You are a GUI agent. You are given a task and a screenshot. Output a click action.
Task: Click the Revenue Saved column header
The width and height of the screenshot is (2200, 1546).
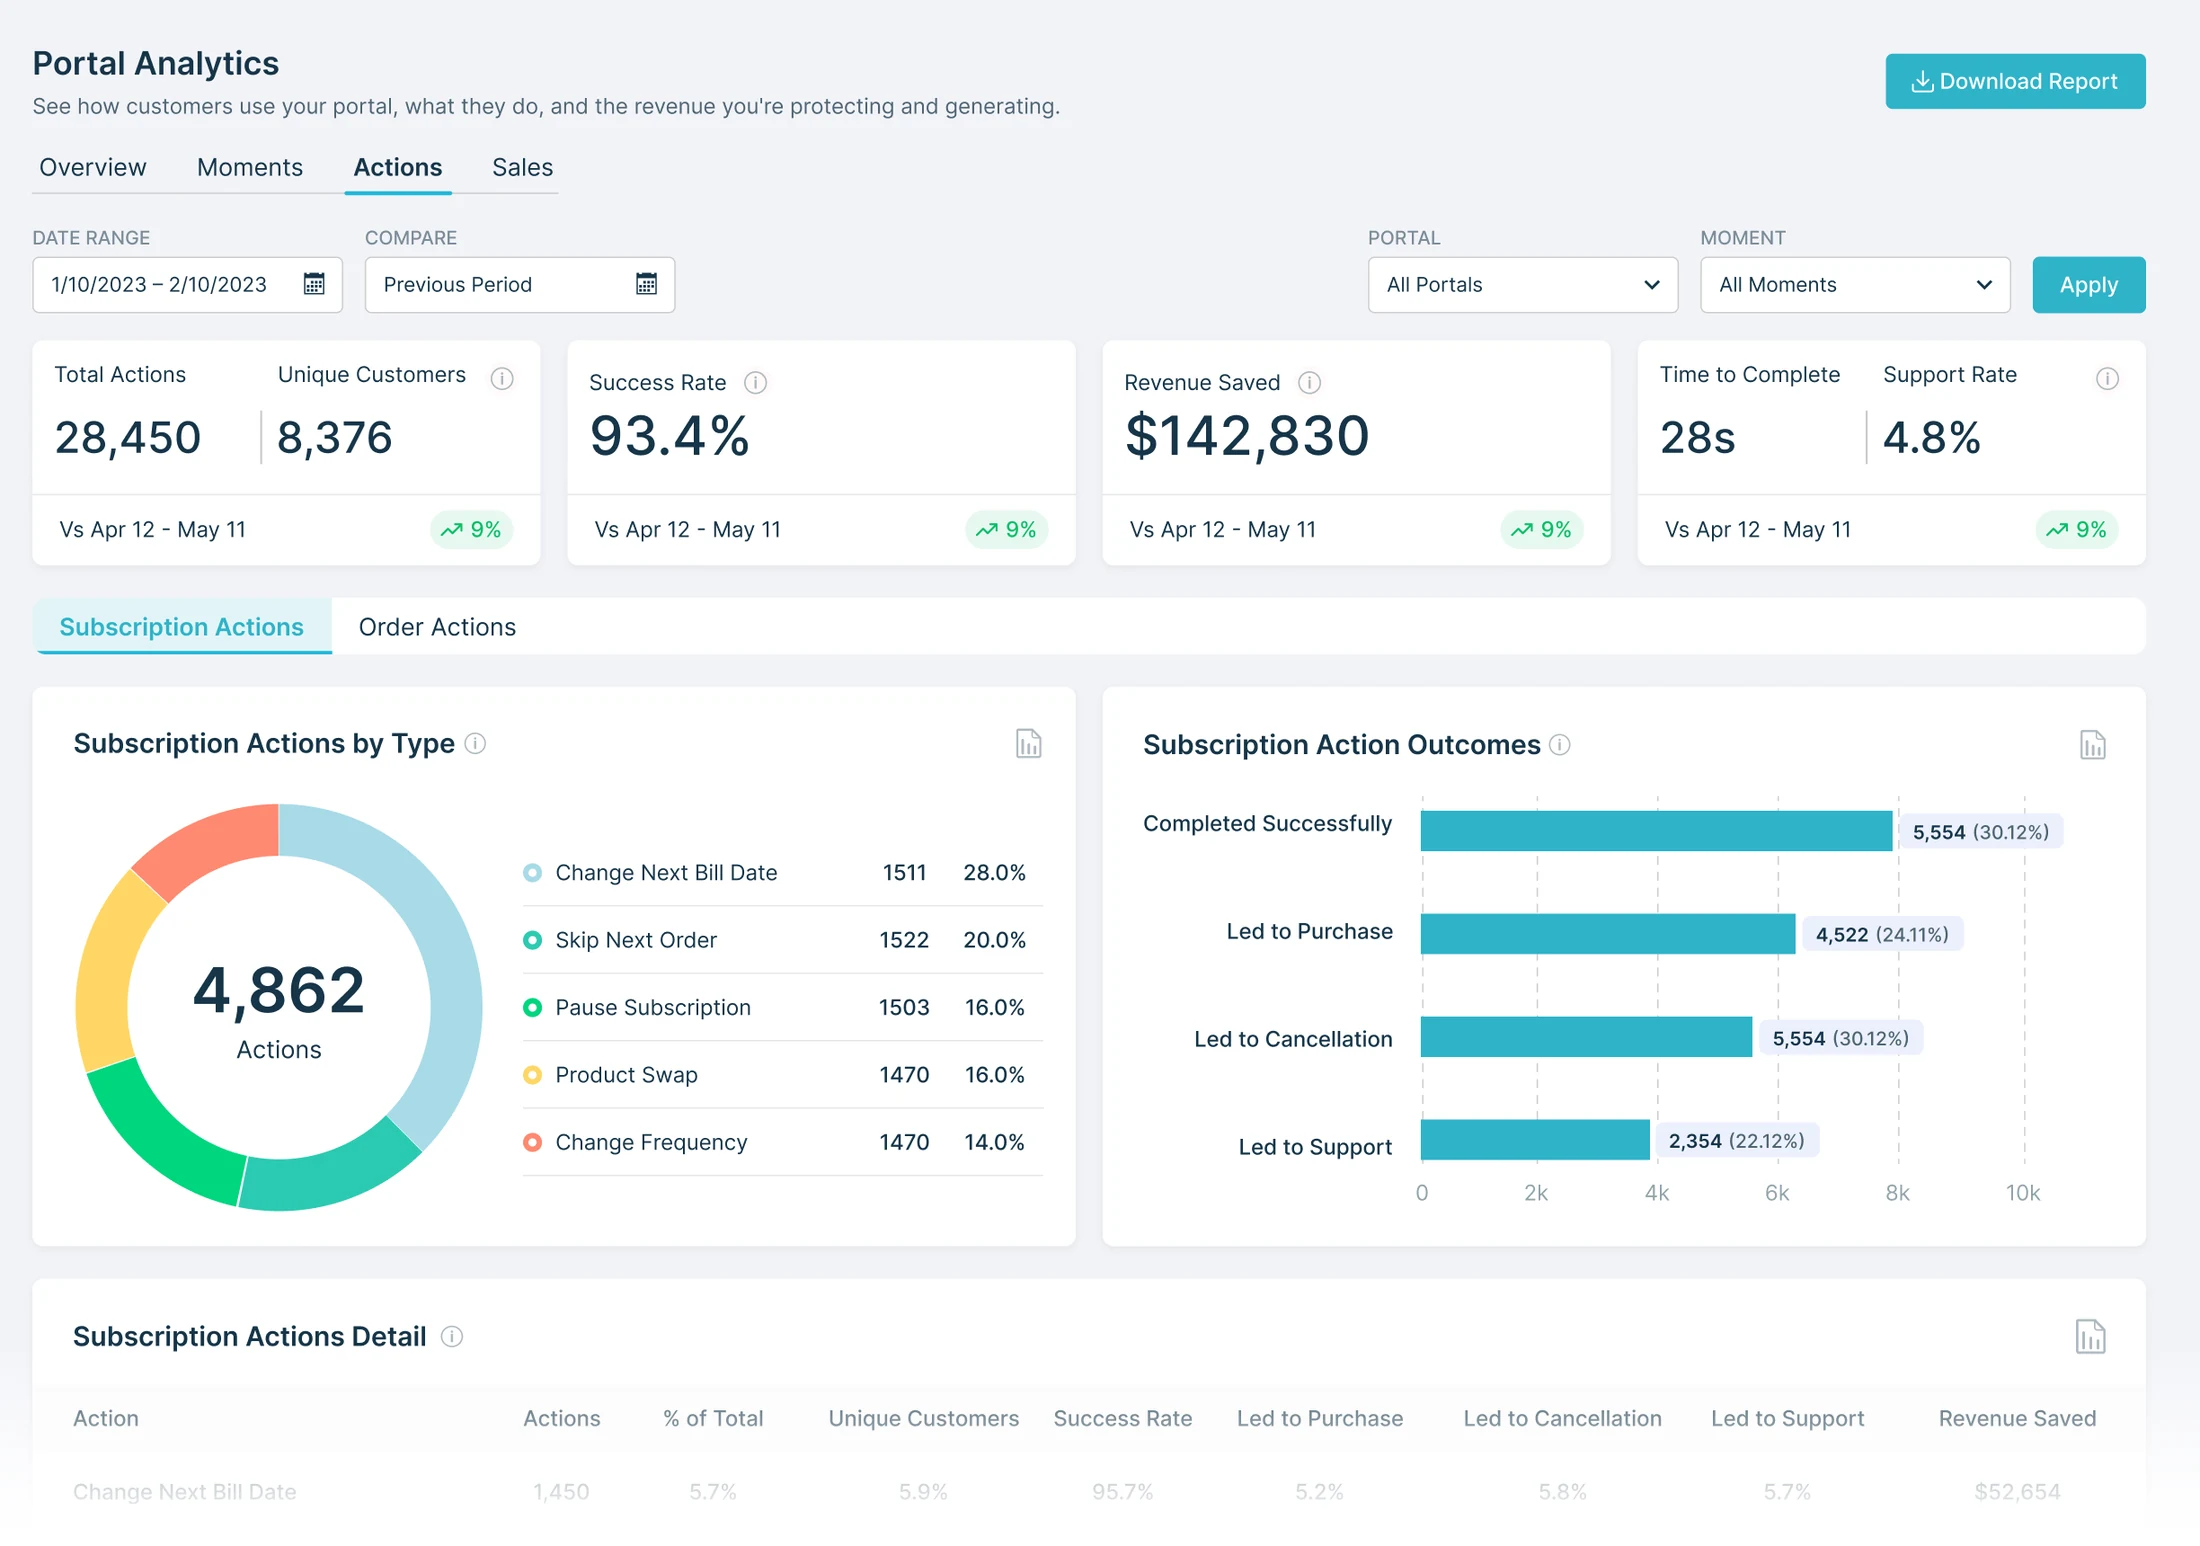tap(2016, 1417)
